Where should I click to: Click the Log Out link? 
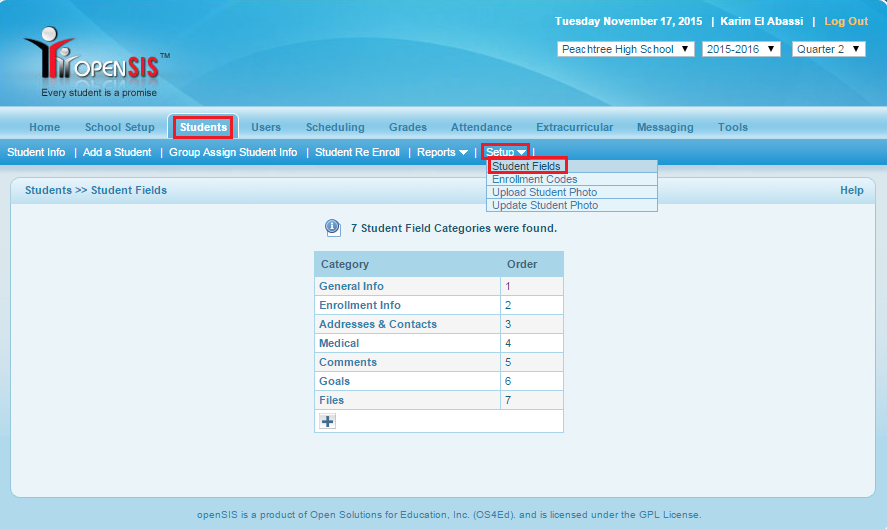tap(846, 21)
